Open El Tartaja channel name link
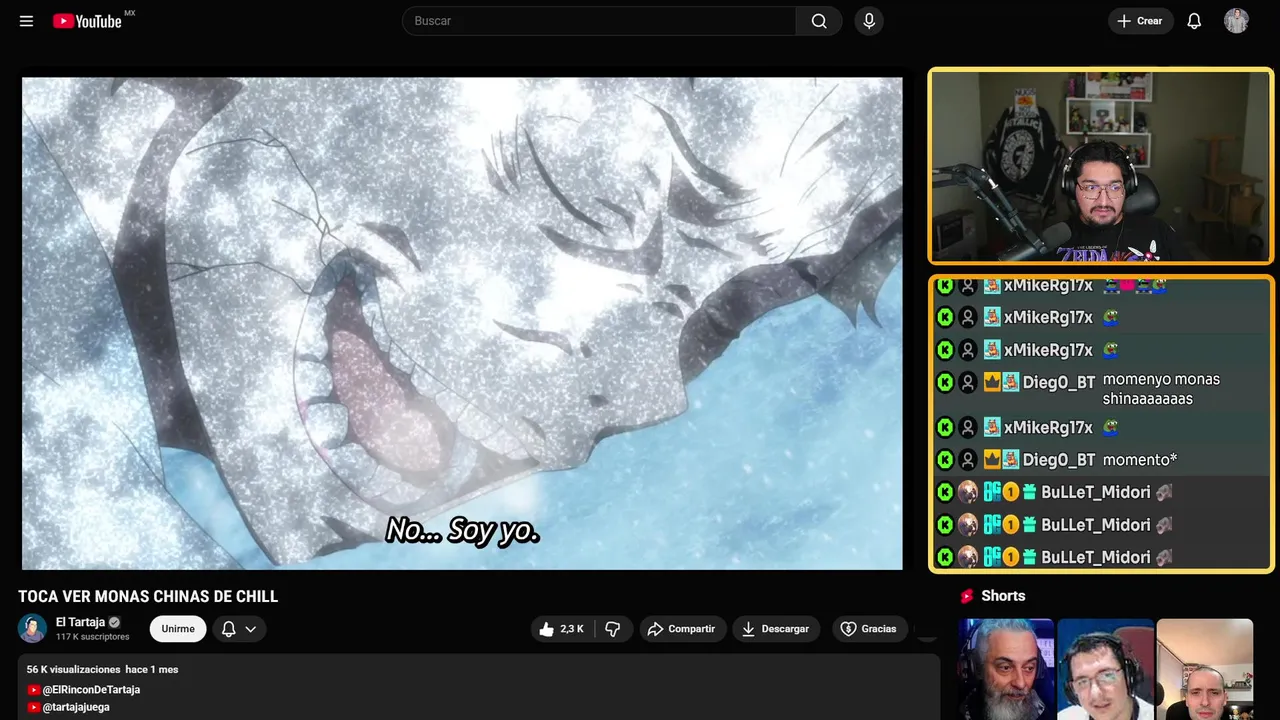1280x720 pixels. click(80, 622)
